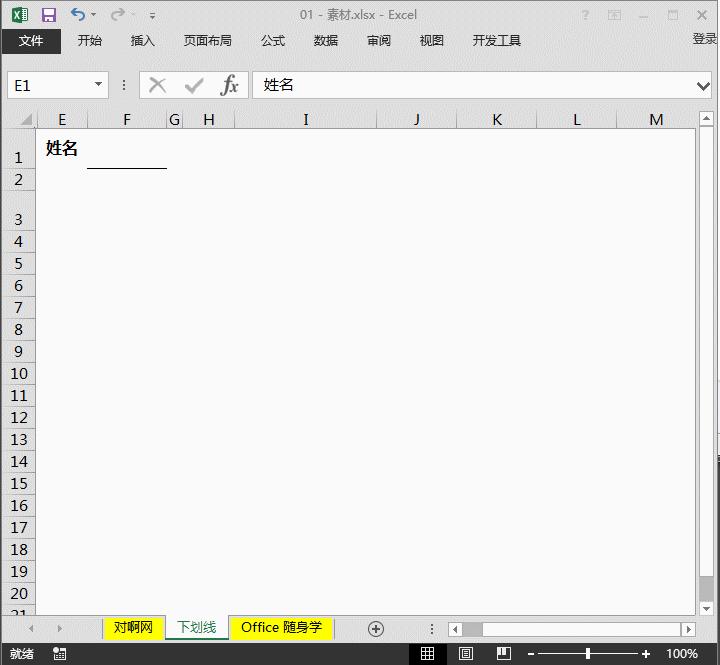Click the column I header
This screenshot has width=720, height=665.
[x=305, y=120]
